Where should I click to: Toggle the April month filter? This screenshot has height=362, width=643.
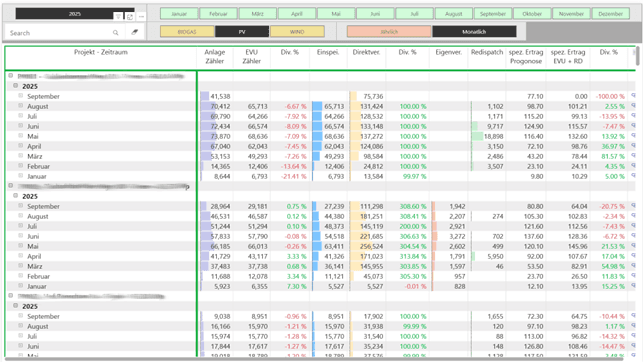click(297, 14)
